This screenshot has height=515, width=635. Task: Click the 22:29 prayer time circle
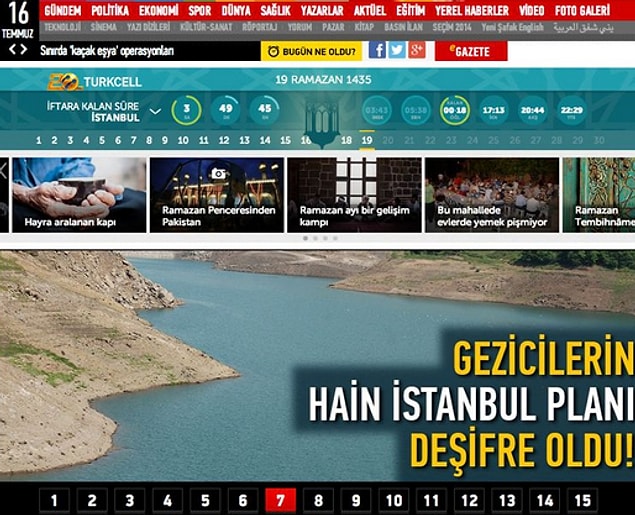572,110
